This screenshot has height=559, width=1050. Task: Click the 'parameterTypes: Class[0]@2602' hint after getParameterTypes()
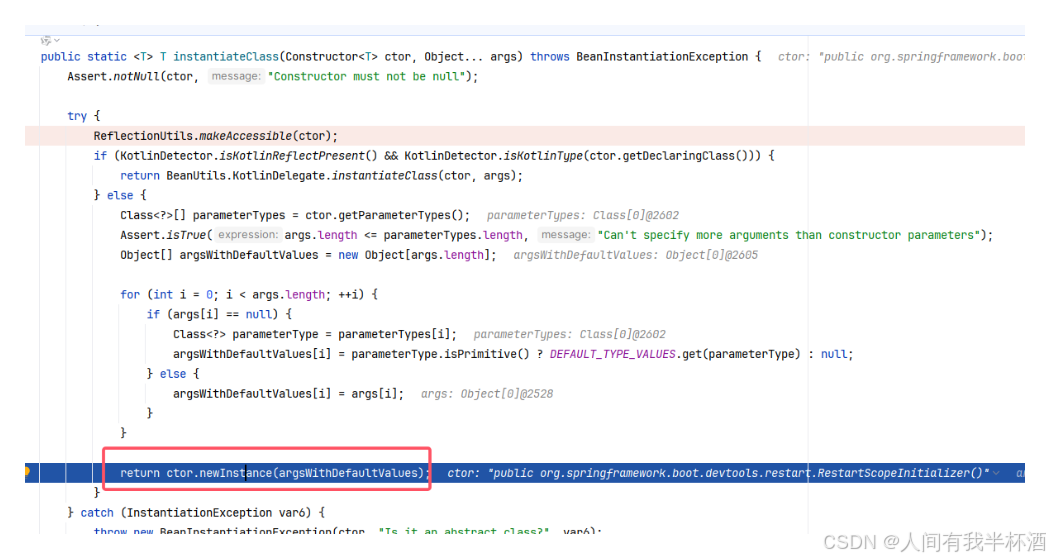pyautogui.click(x=583, y=216)
